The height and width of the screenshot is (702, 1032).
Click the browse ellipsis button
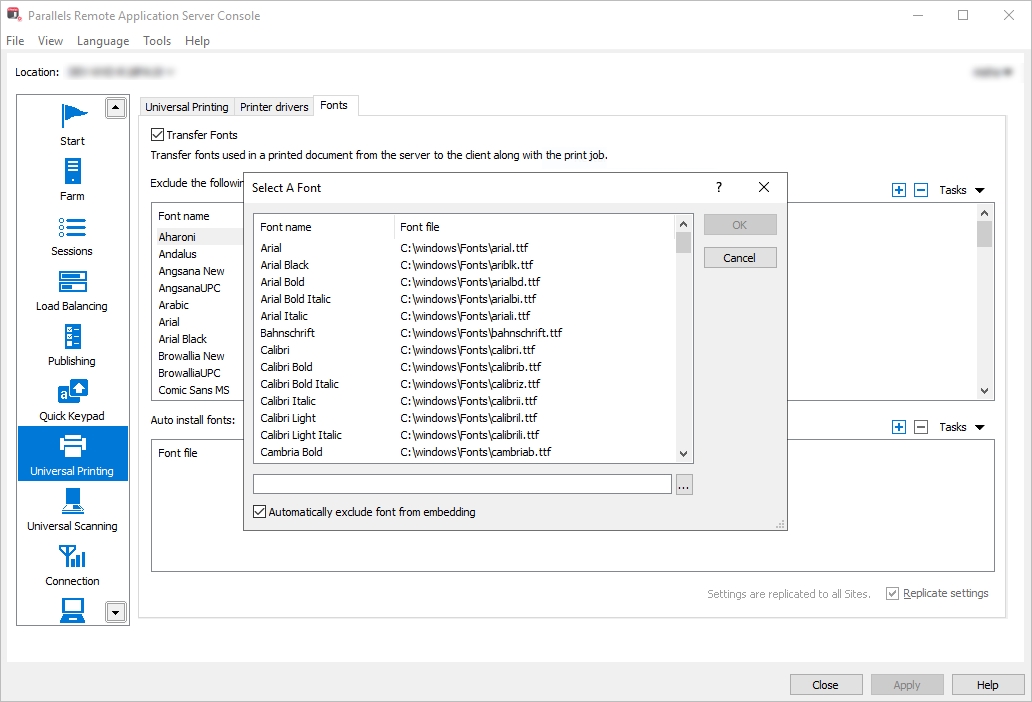[x=684, y=485]
